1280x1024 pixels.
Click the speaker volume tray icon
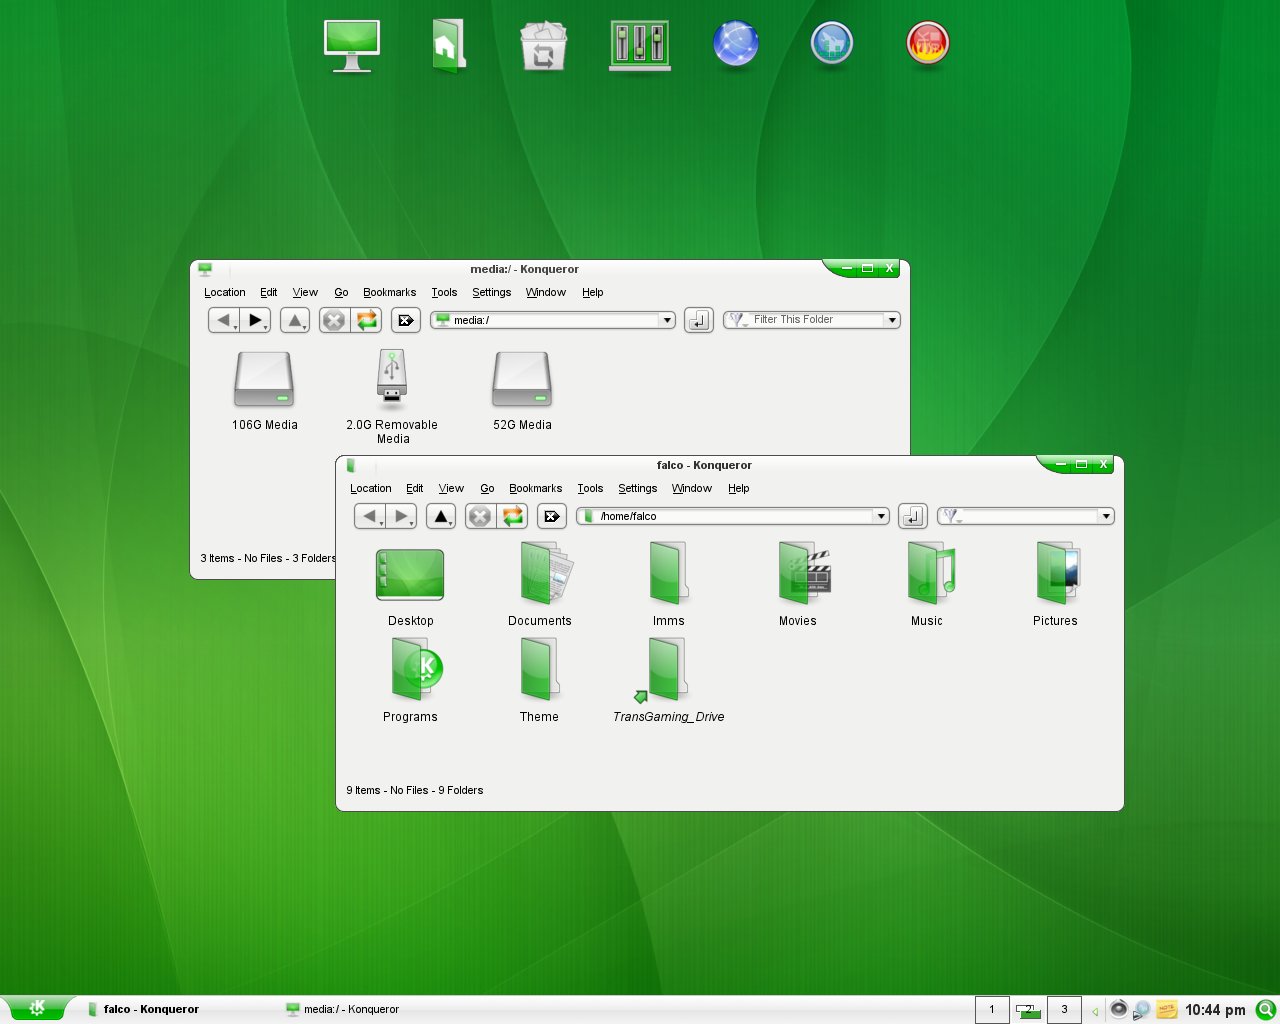pos(1119,1009)
